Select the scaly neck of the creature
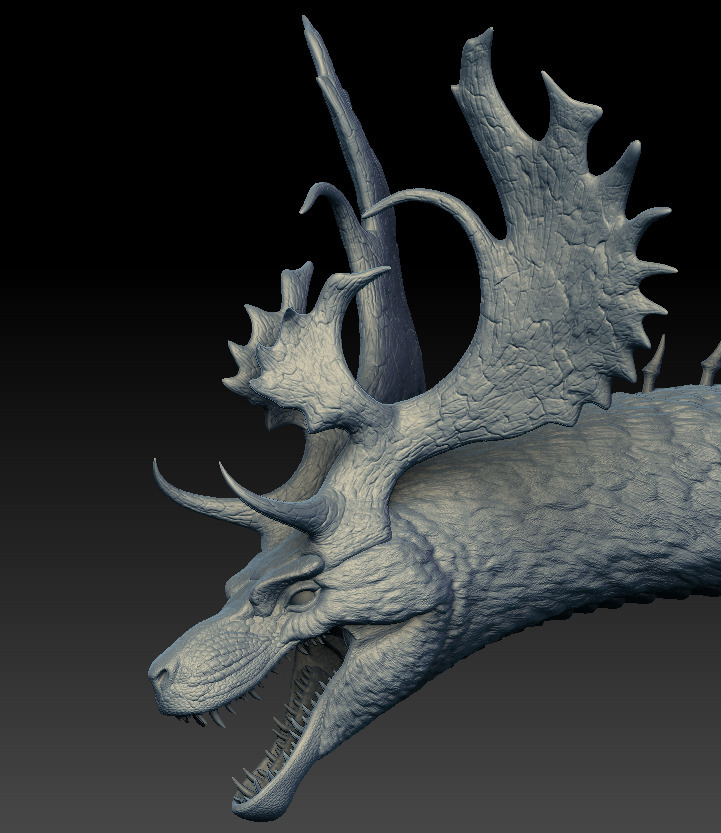721x833 pixels. 560,520
